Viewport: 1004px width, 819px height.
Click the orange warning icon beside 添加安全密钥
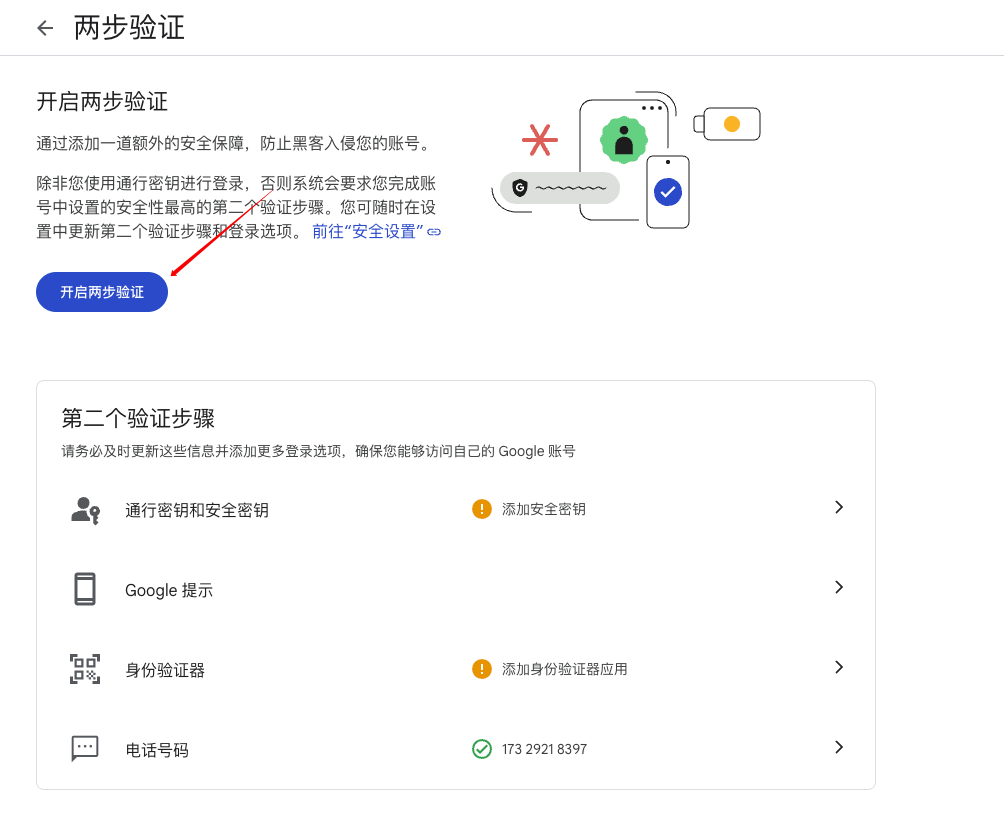point(482,509)
